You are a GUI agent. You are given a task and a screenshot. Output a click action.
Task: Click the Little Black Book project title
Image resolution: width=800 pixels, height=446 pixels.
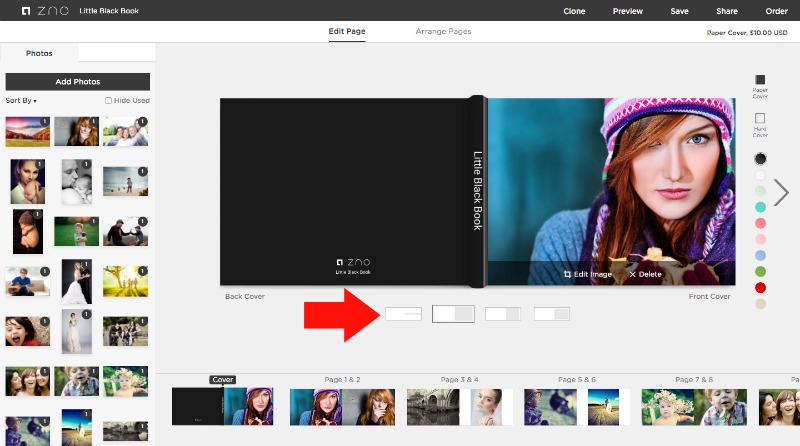[109, 11]
